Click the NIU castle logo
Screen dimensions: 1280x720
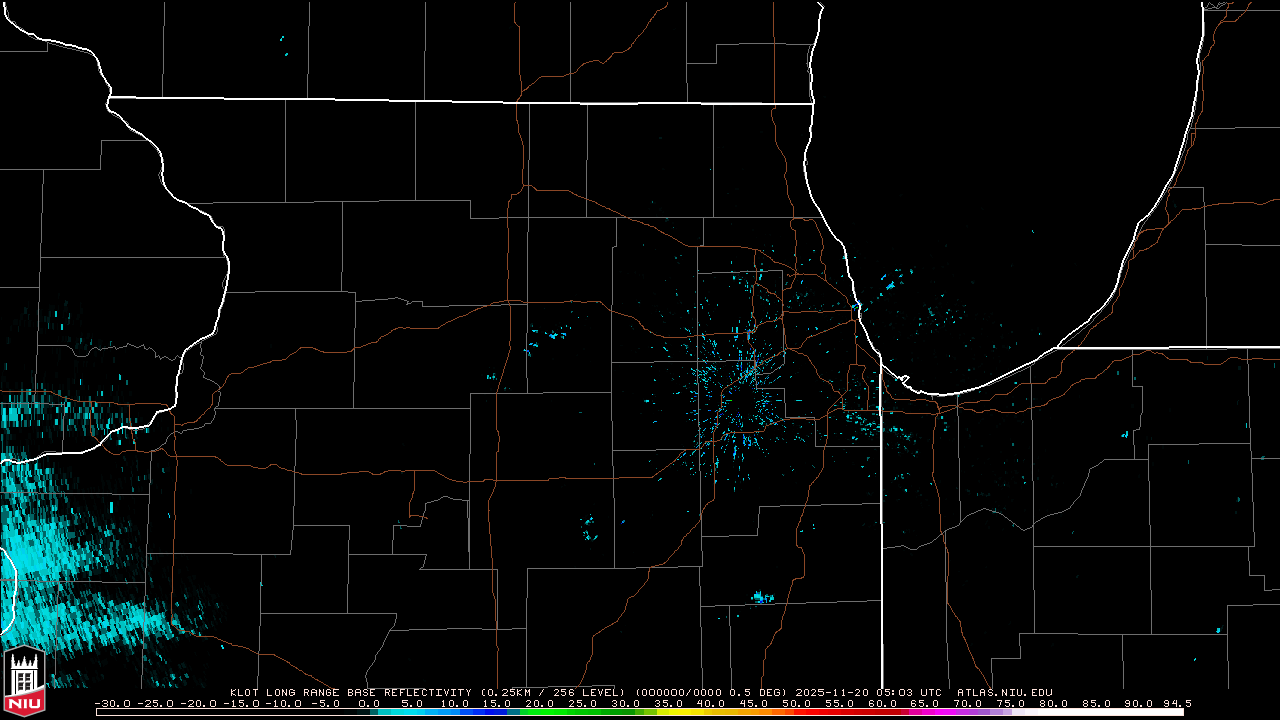coord(25,673)
